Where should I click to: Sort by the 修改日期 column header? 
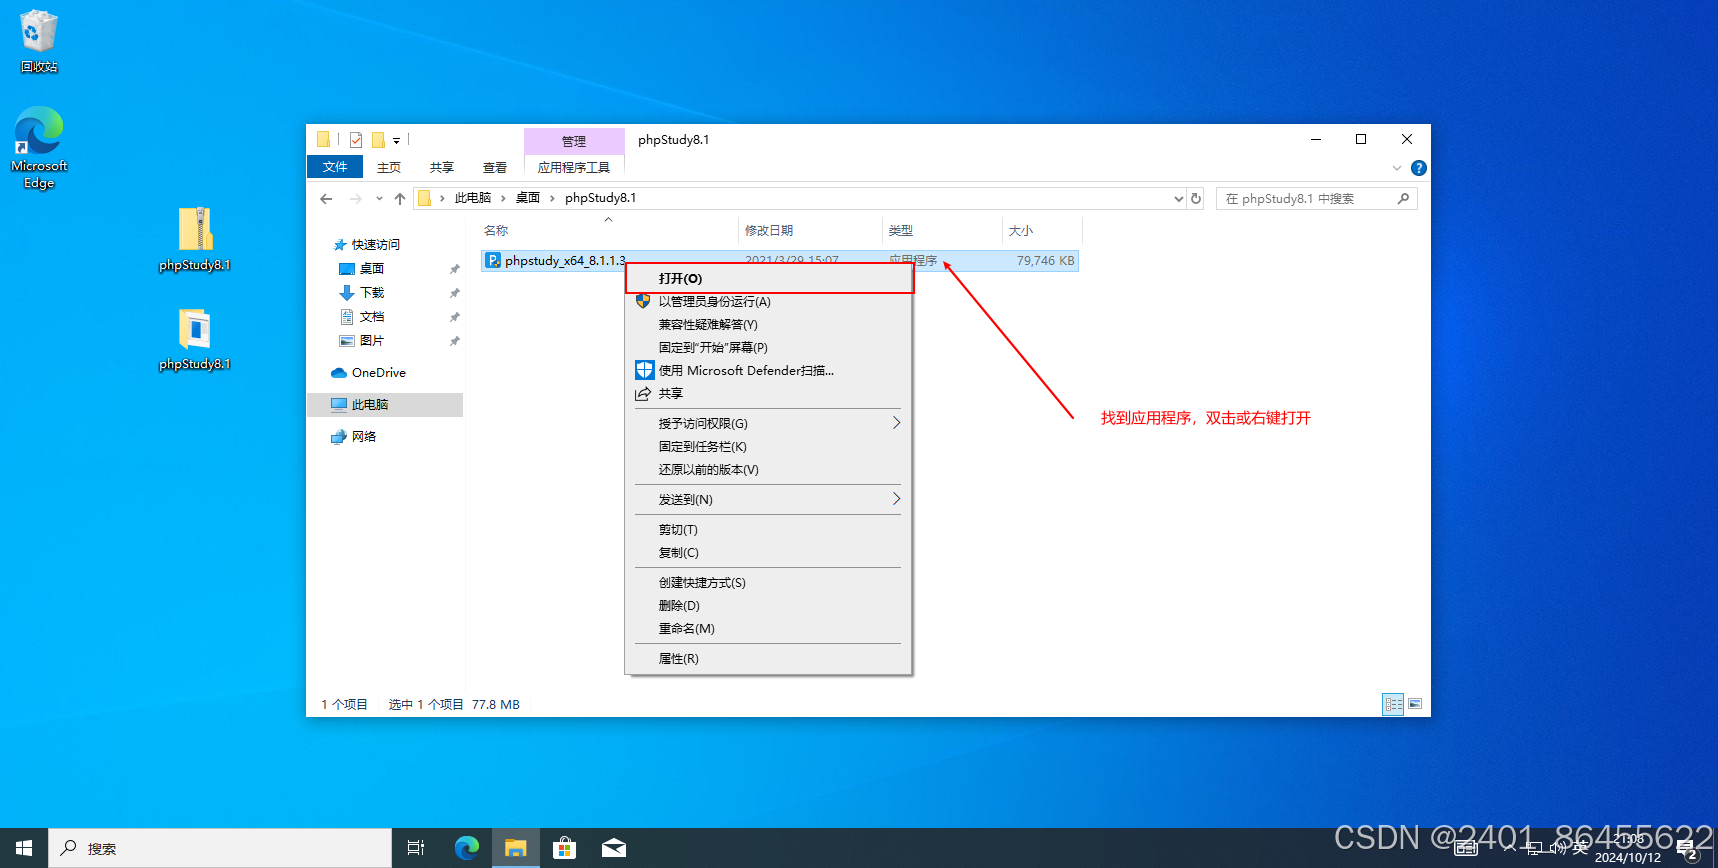coord(810,230)
